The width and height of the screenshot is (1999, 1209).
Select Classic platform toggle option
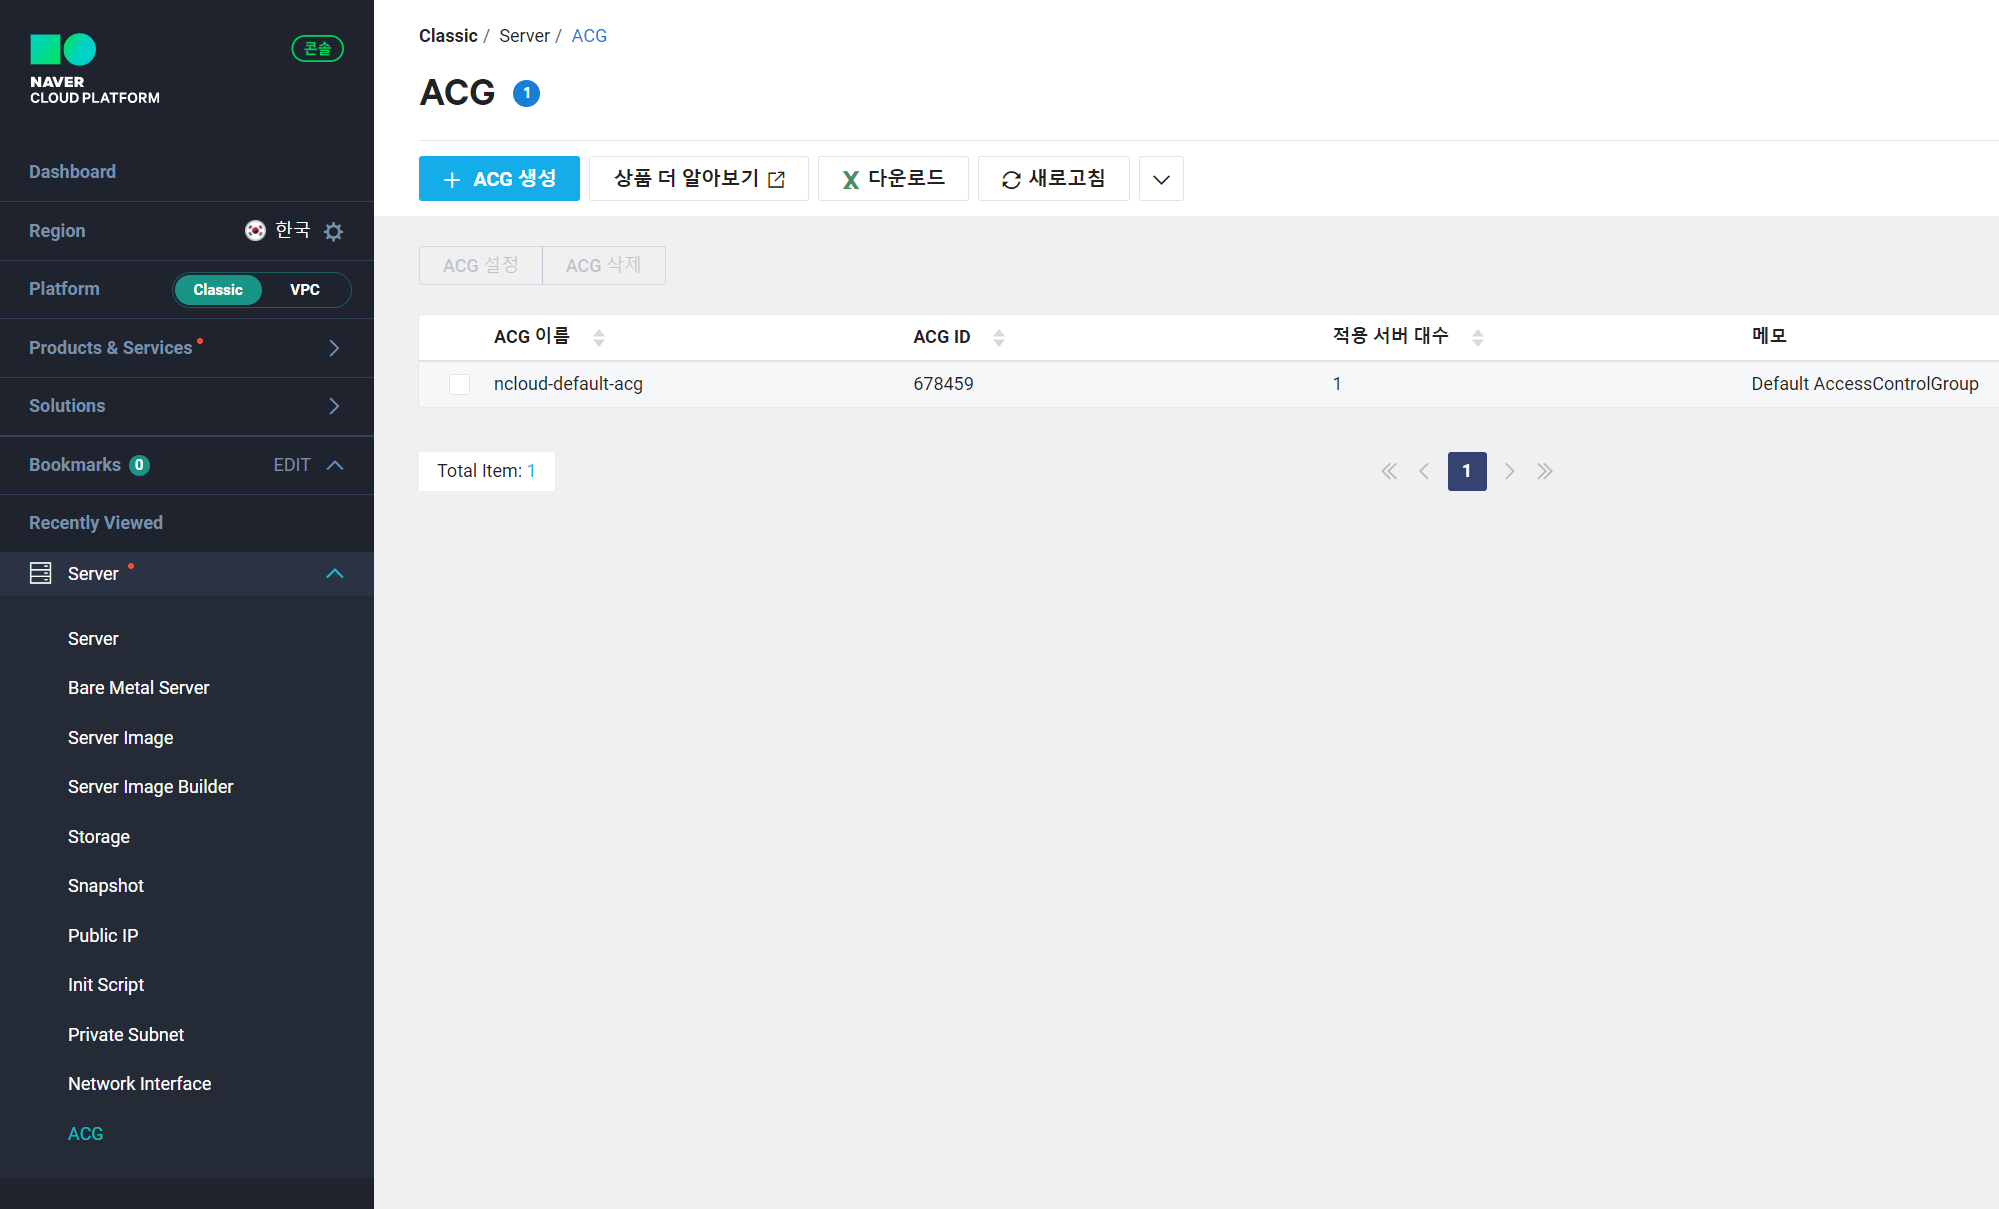[x=218, y=290]
